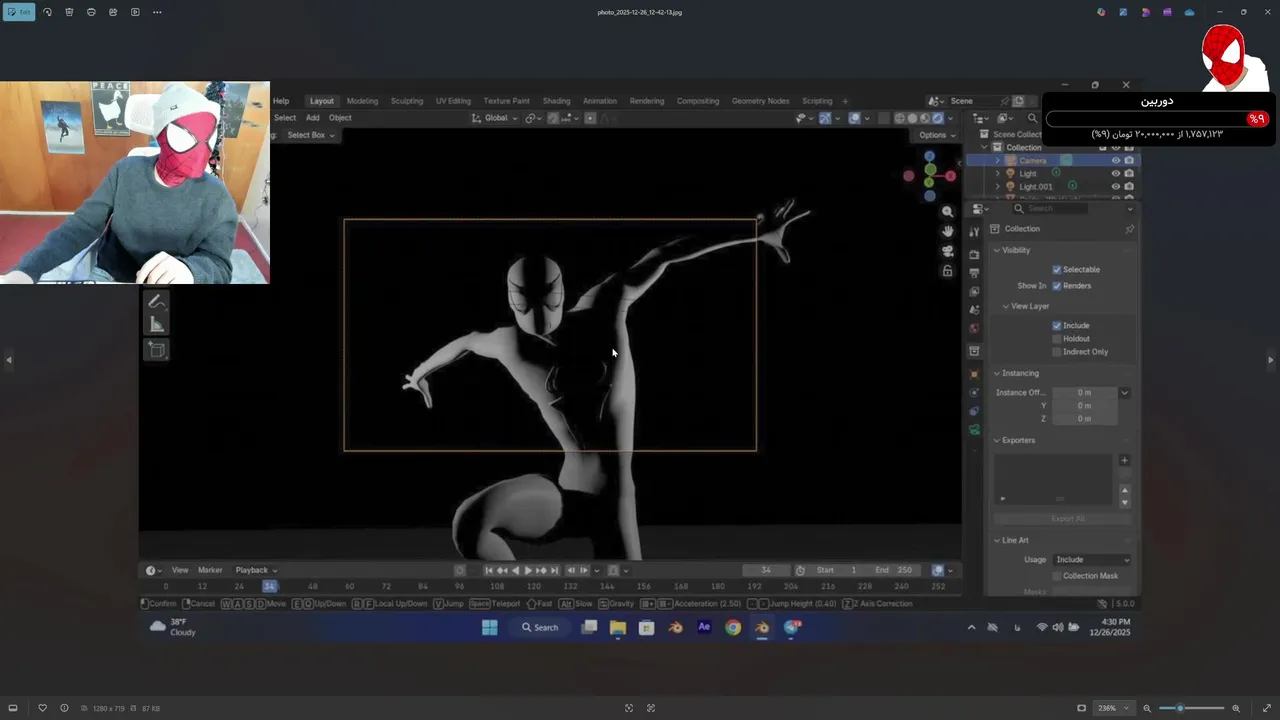Open the Render properties tab icon
This screenshot has width=1280, height=720.
(974, 254)
